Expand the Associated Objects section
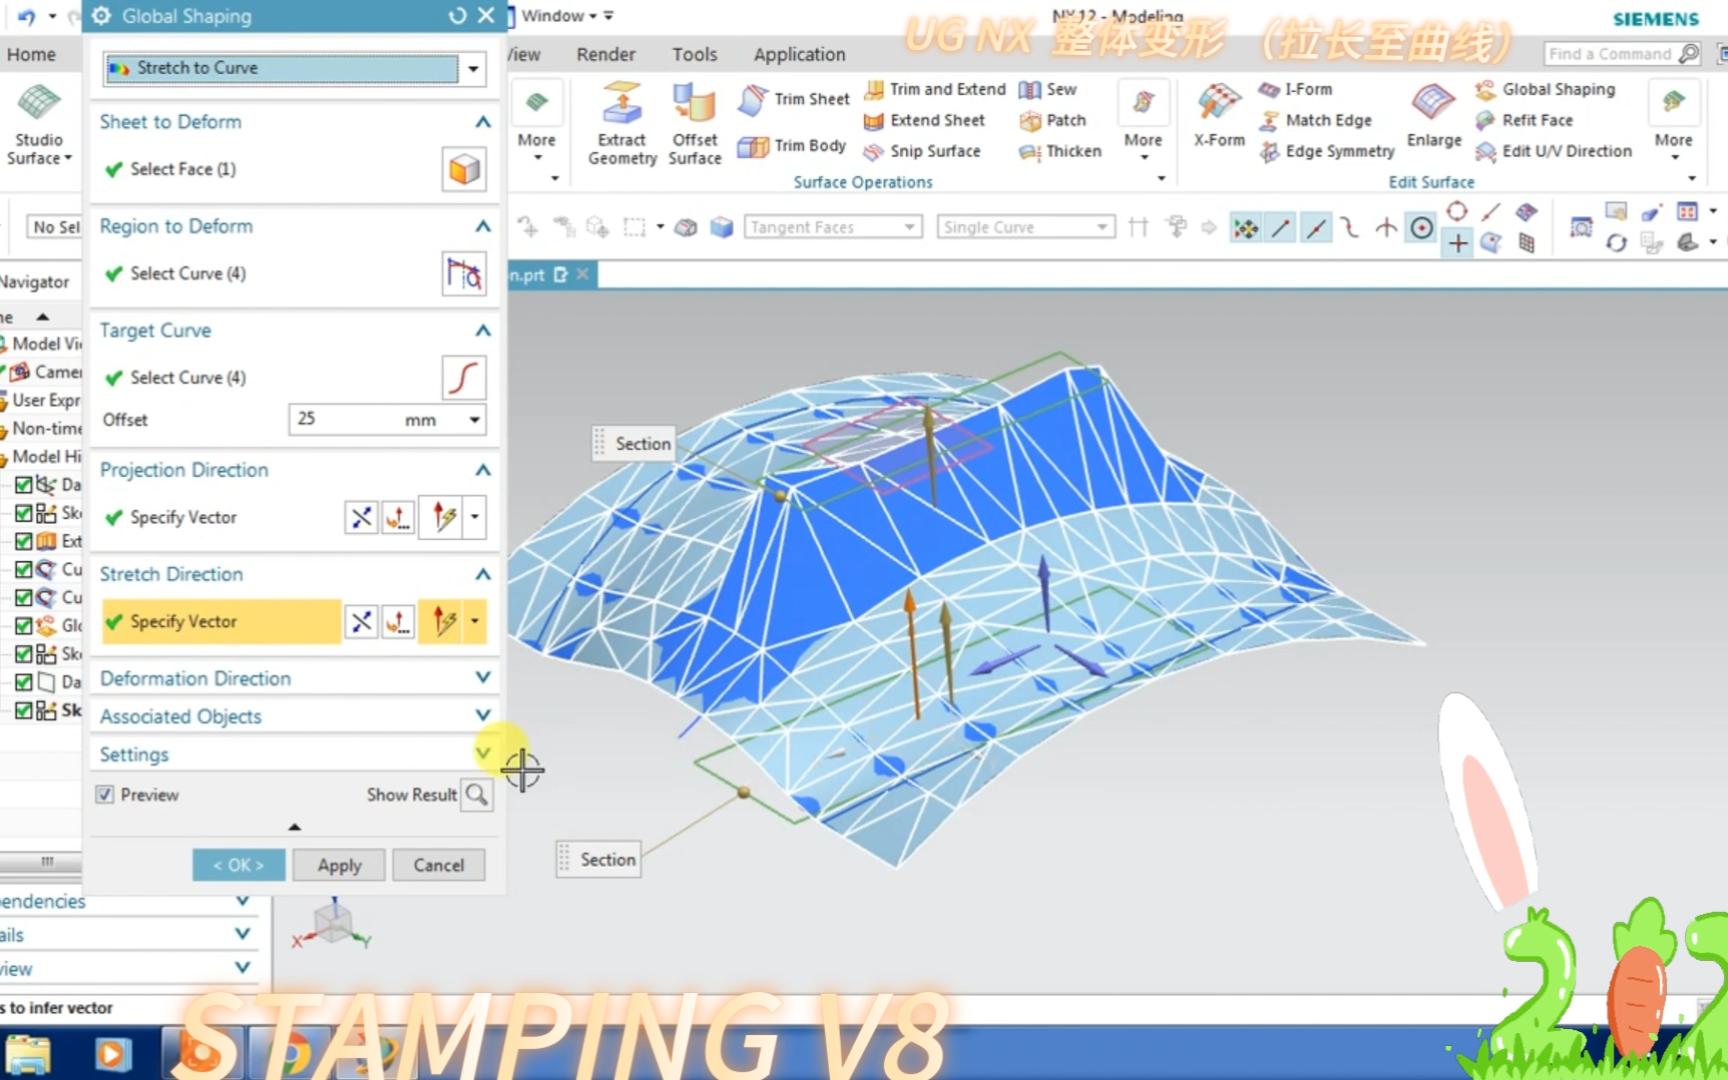1728x1080 pixels. point(483,715)
